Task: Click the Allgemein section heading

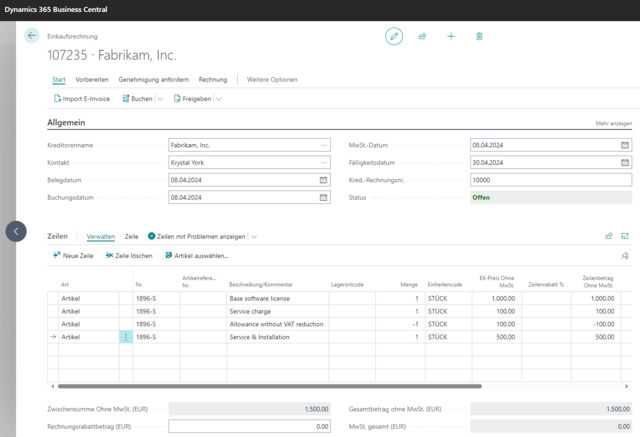Action: click(x=66, y=122)
